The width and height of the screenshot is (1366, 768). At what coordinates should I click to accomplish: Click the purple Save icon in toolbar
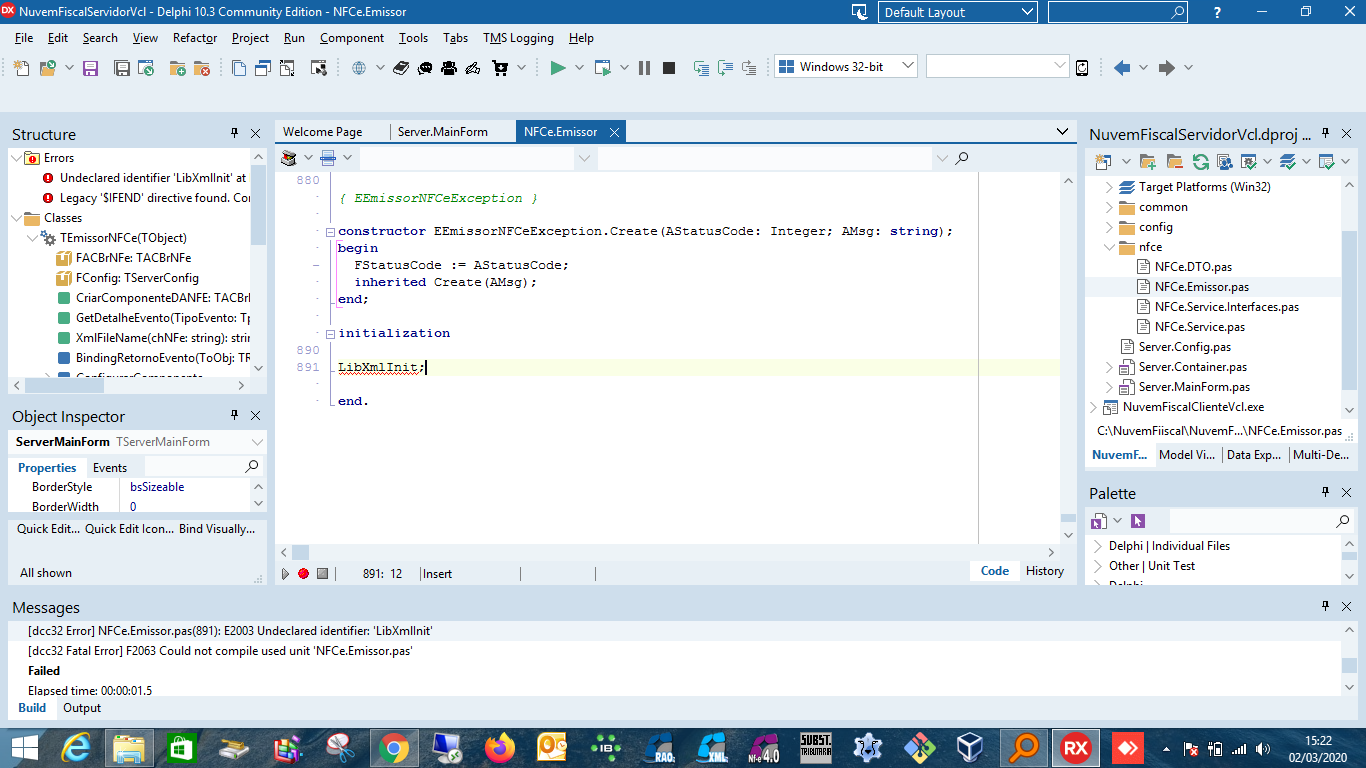(90, 68)
